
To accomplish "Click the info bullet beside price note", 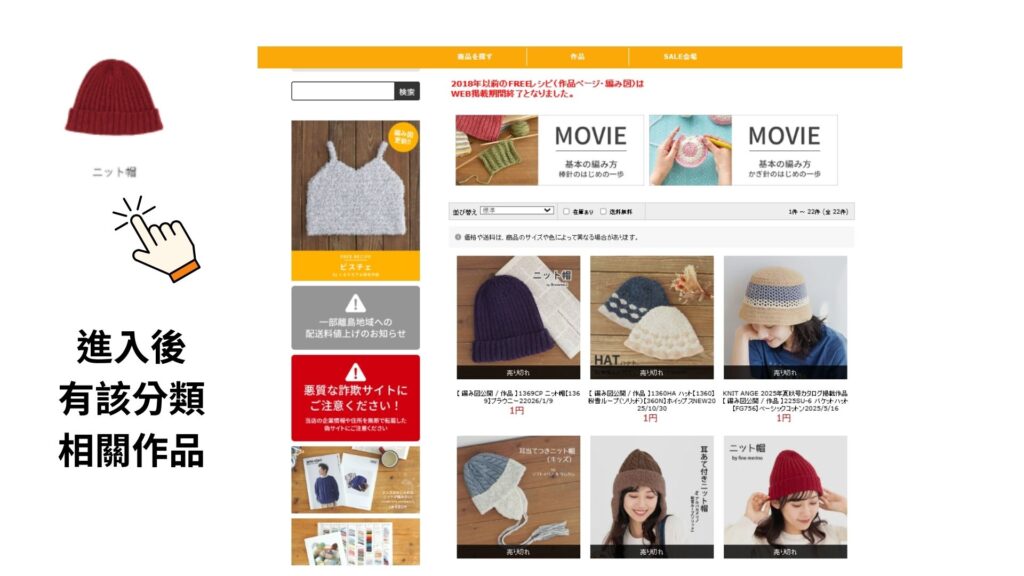I will (x=458, y=238).
